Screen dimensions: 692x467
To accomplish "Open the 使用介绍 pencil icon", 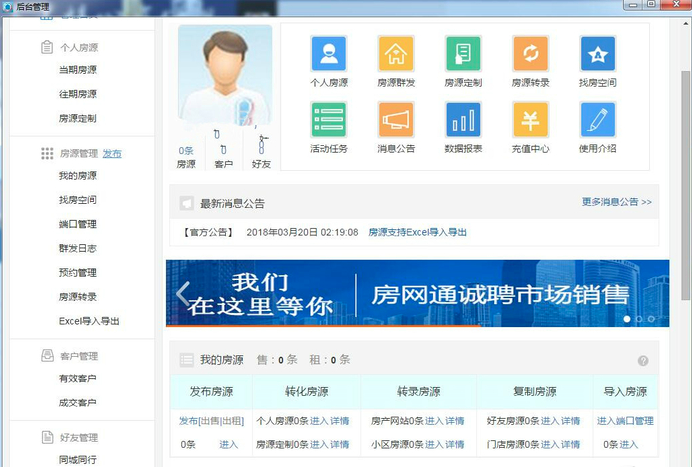I will 598,120.
